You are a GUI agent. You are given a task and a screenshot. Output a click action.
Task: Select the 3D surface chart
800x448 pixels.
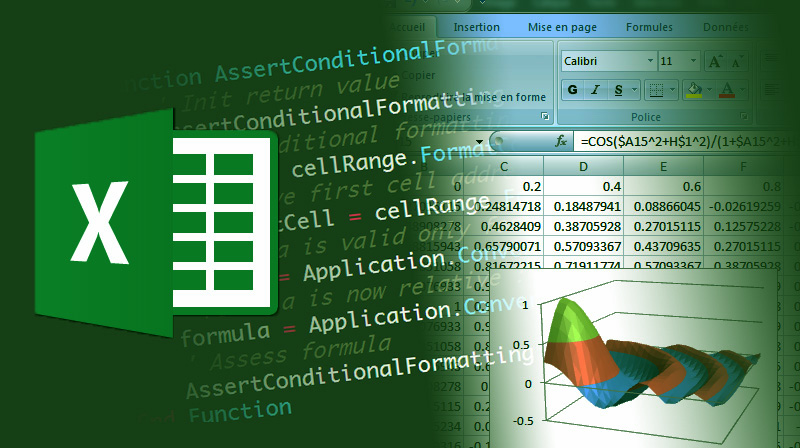tap(633, 358)
